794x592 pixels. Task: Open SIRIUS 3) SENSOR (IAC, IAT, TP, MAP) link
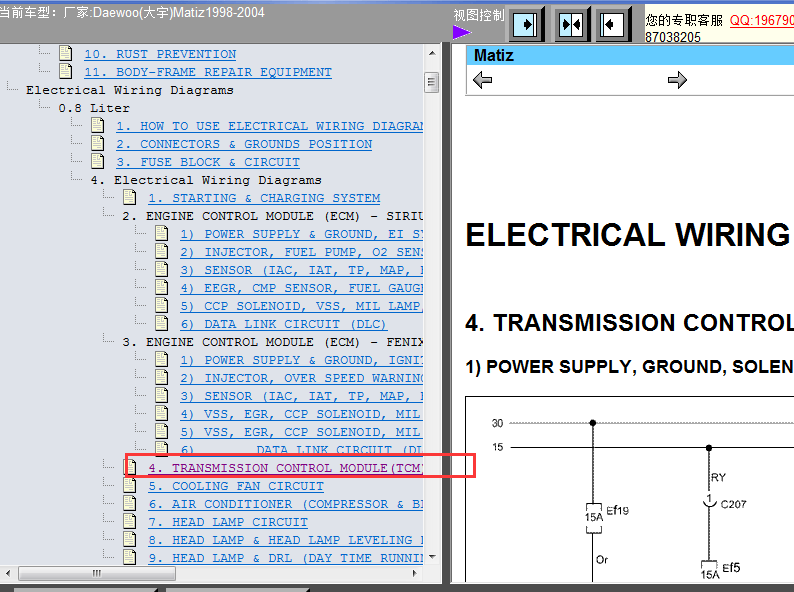click(302, 270)
